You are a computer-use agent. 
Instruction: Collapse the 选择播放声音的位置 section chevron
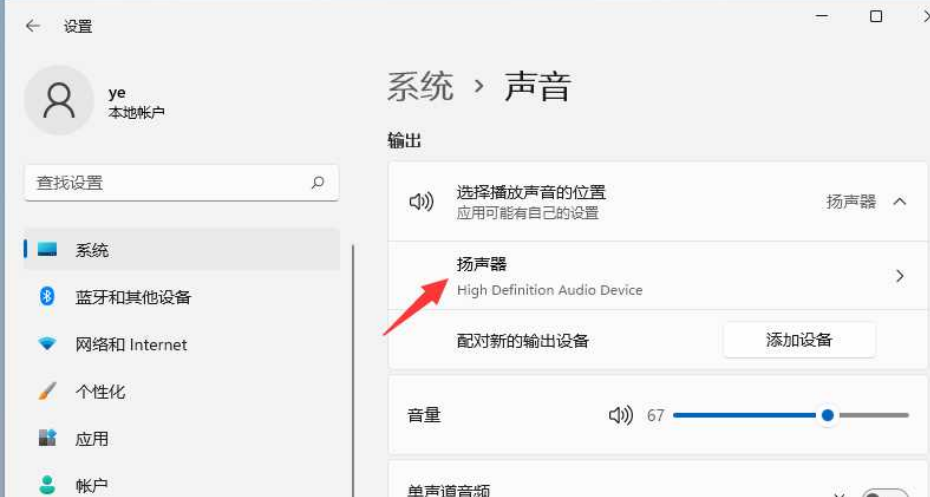click(x=900, y=202)
